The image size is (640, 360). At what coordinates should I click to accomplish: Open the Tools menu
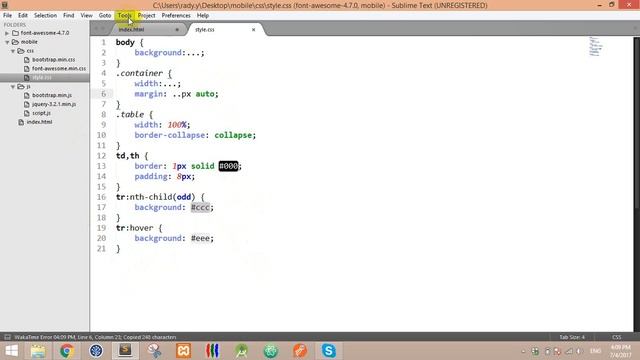tap(124, 16)
